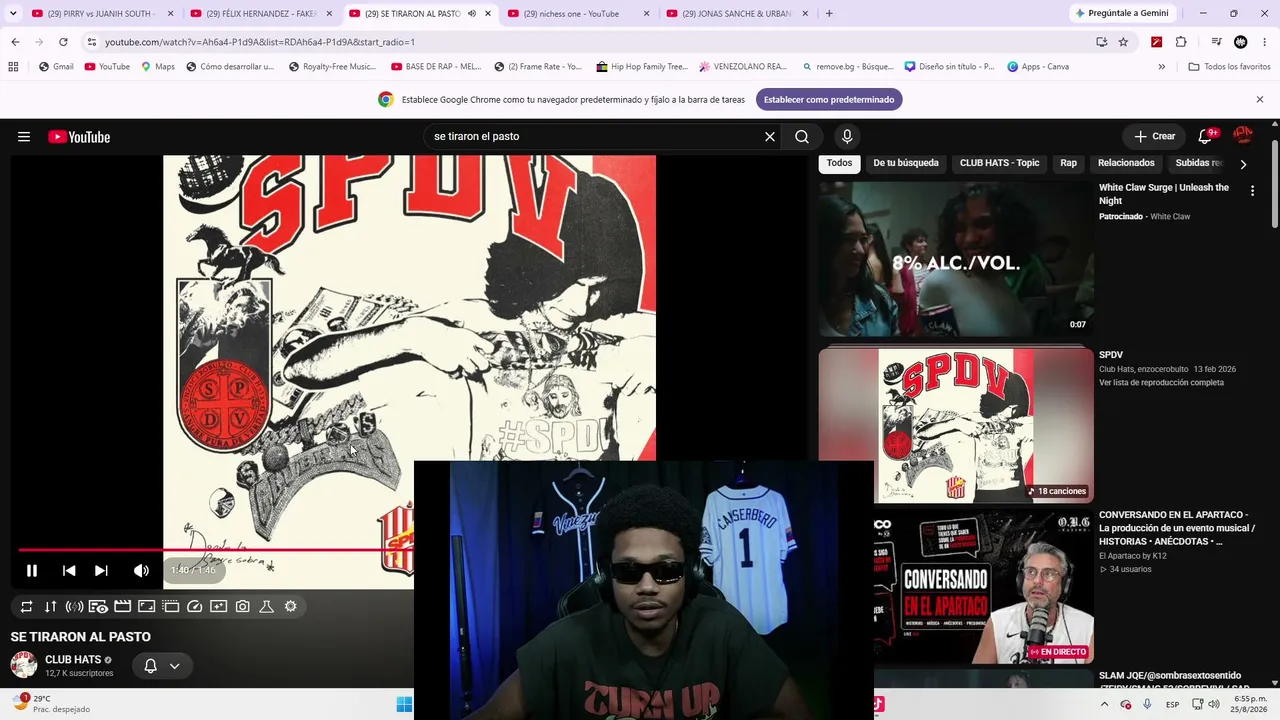Open the YouTube guide hamburger menu
The width and height of the screenshot is (1280, 720).
pos(24,137)
